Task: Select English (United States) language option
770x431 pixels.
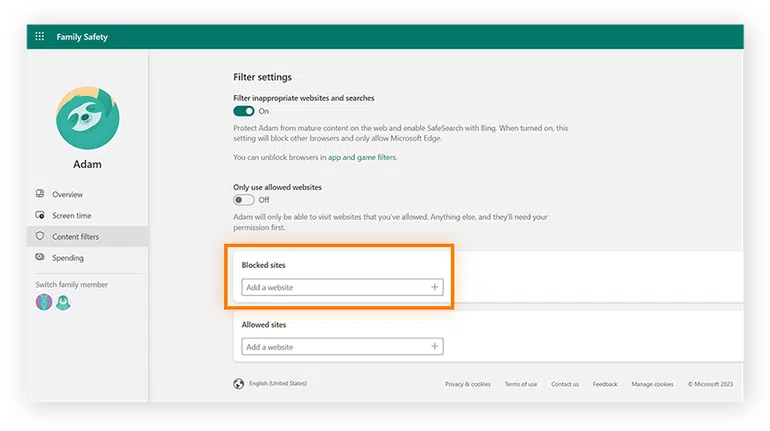Action: (278, 384)
